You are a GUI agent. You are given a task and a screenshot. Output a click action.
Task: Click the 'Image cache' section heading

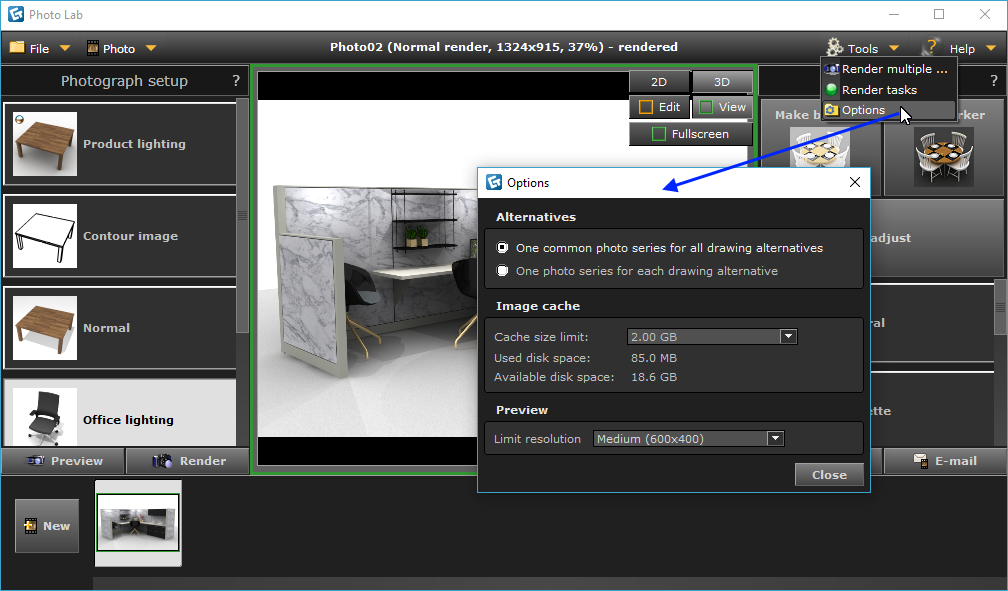pyautogui.click(x=537, y=306)
